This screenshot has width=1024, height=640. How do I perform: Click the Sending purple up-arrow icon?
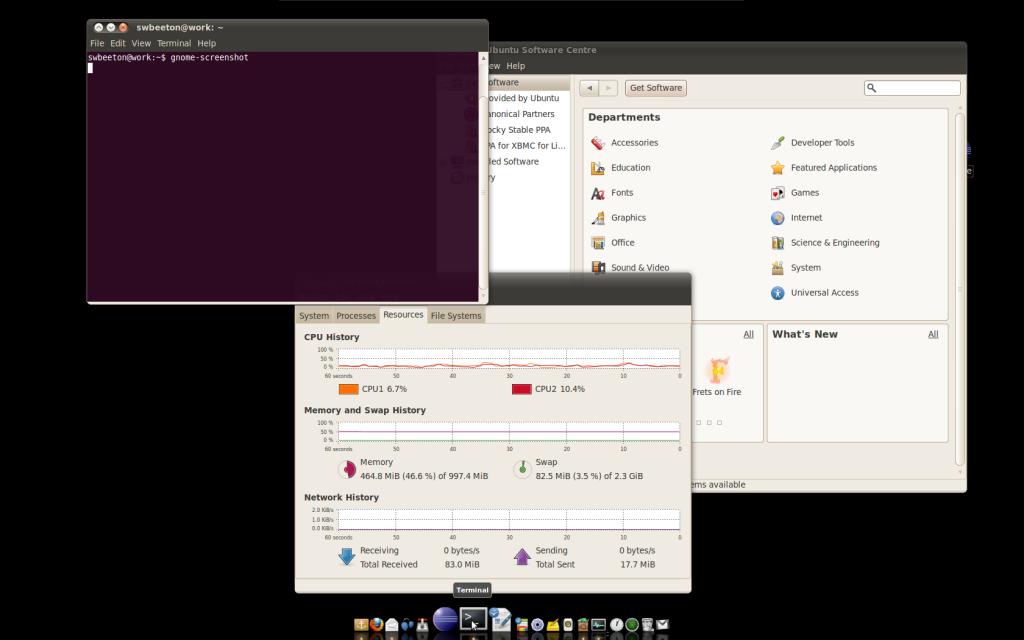point(522,556)
